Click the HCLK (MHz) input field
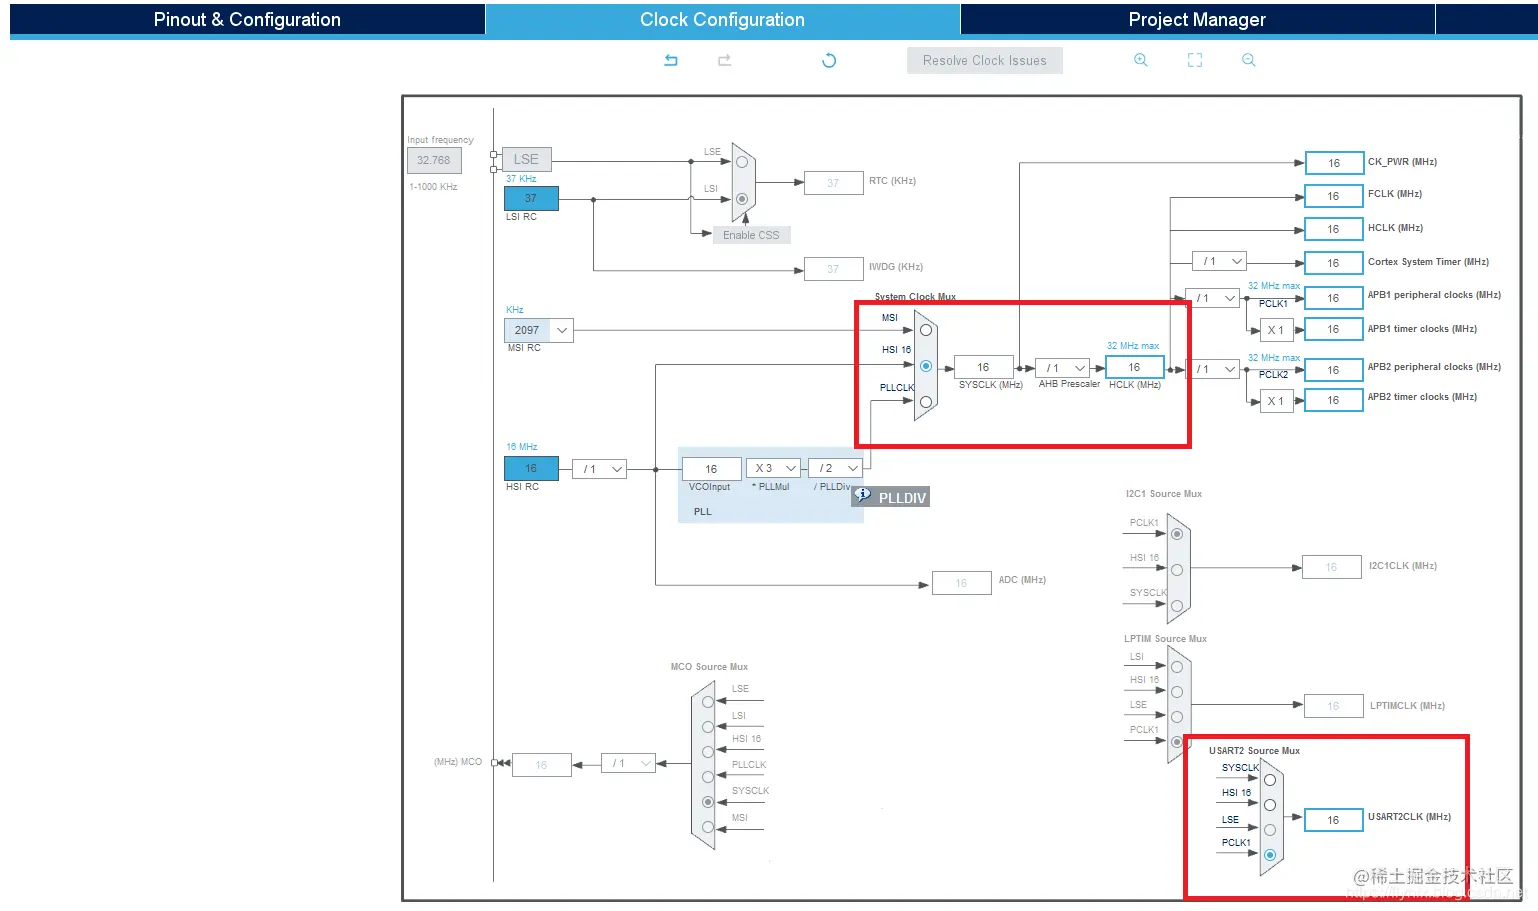The width and height of the screenshot is (1538, 911). point(1135,367)
